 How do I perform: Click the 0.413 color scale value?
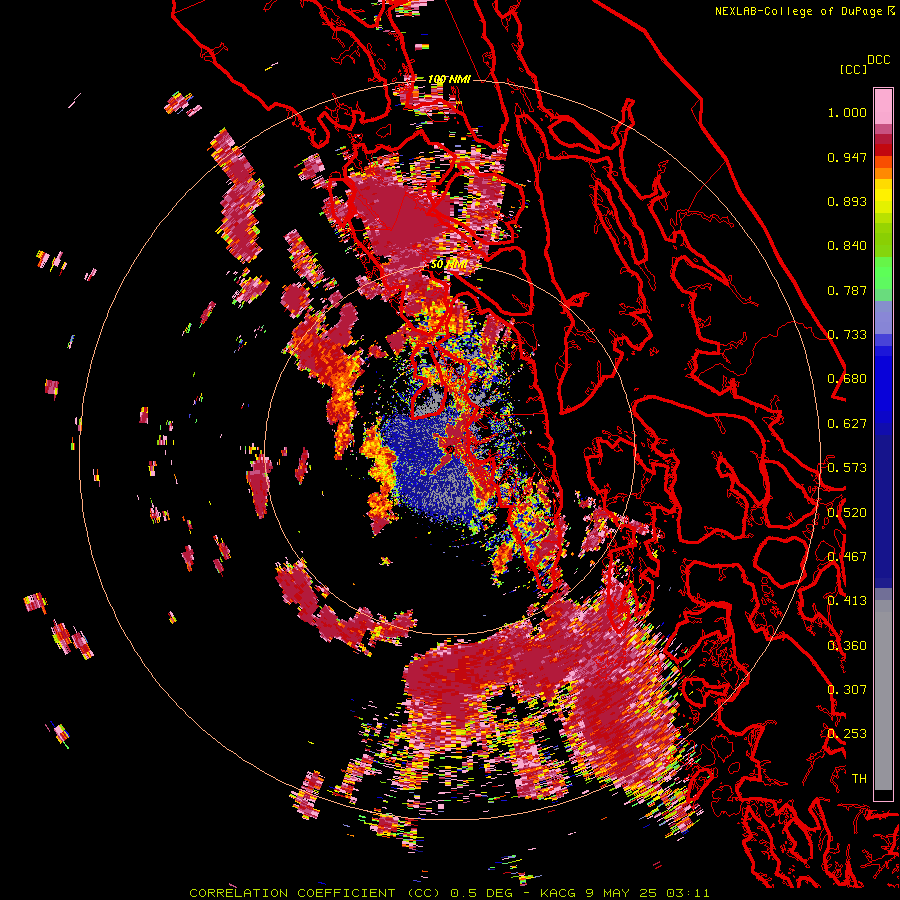click(847, 601)
